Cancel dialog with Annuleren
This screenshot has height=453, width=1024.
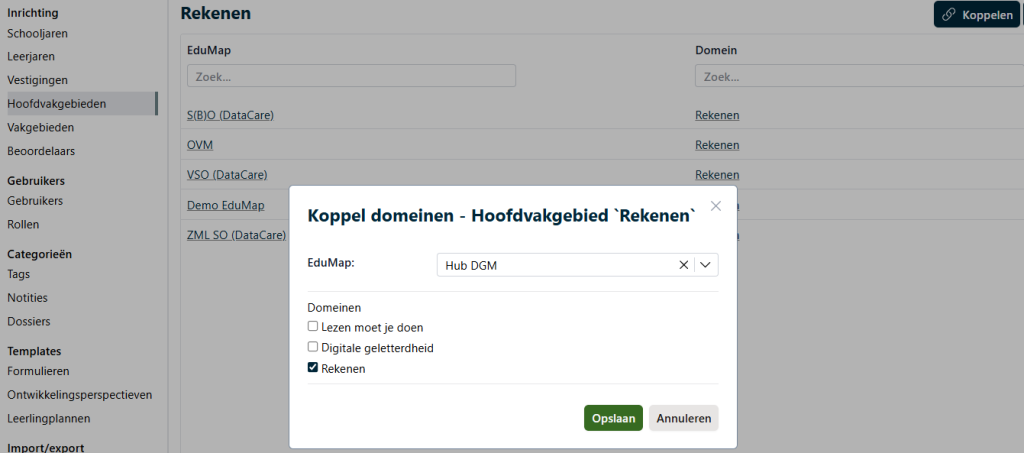683,418
